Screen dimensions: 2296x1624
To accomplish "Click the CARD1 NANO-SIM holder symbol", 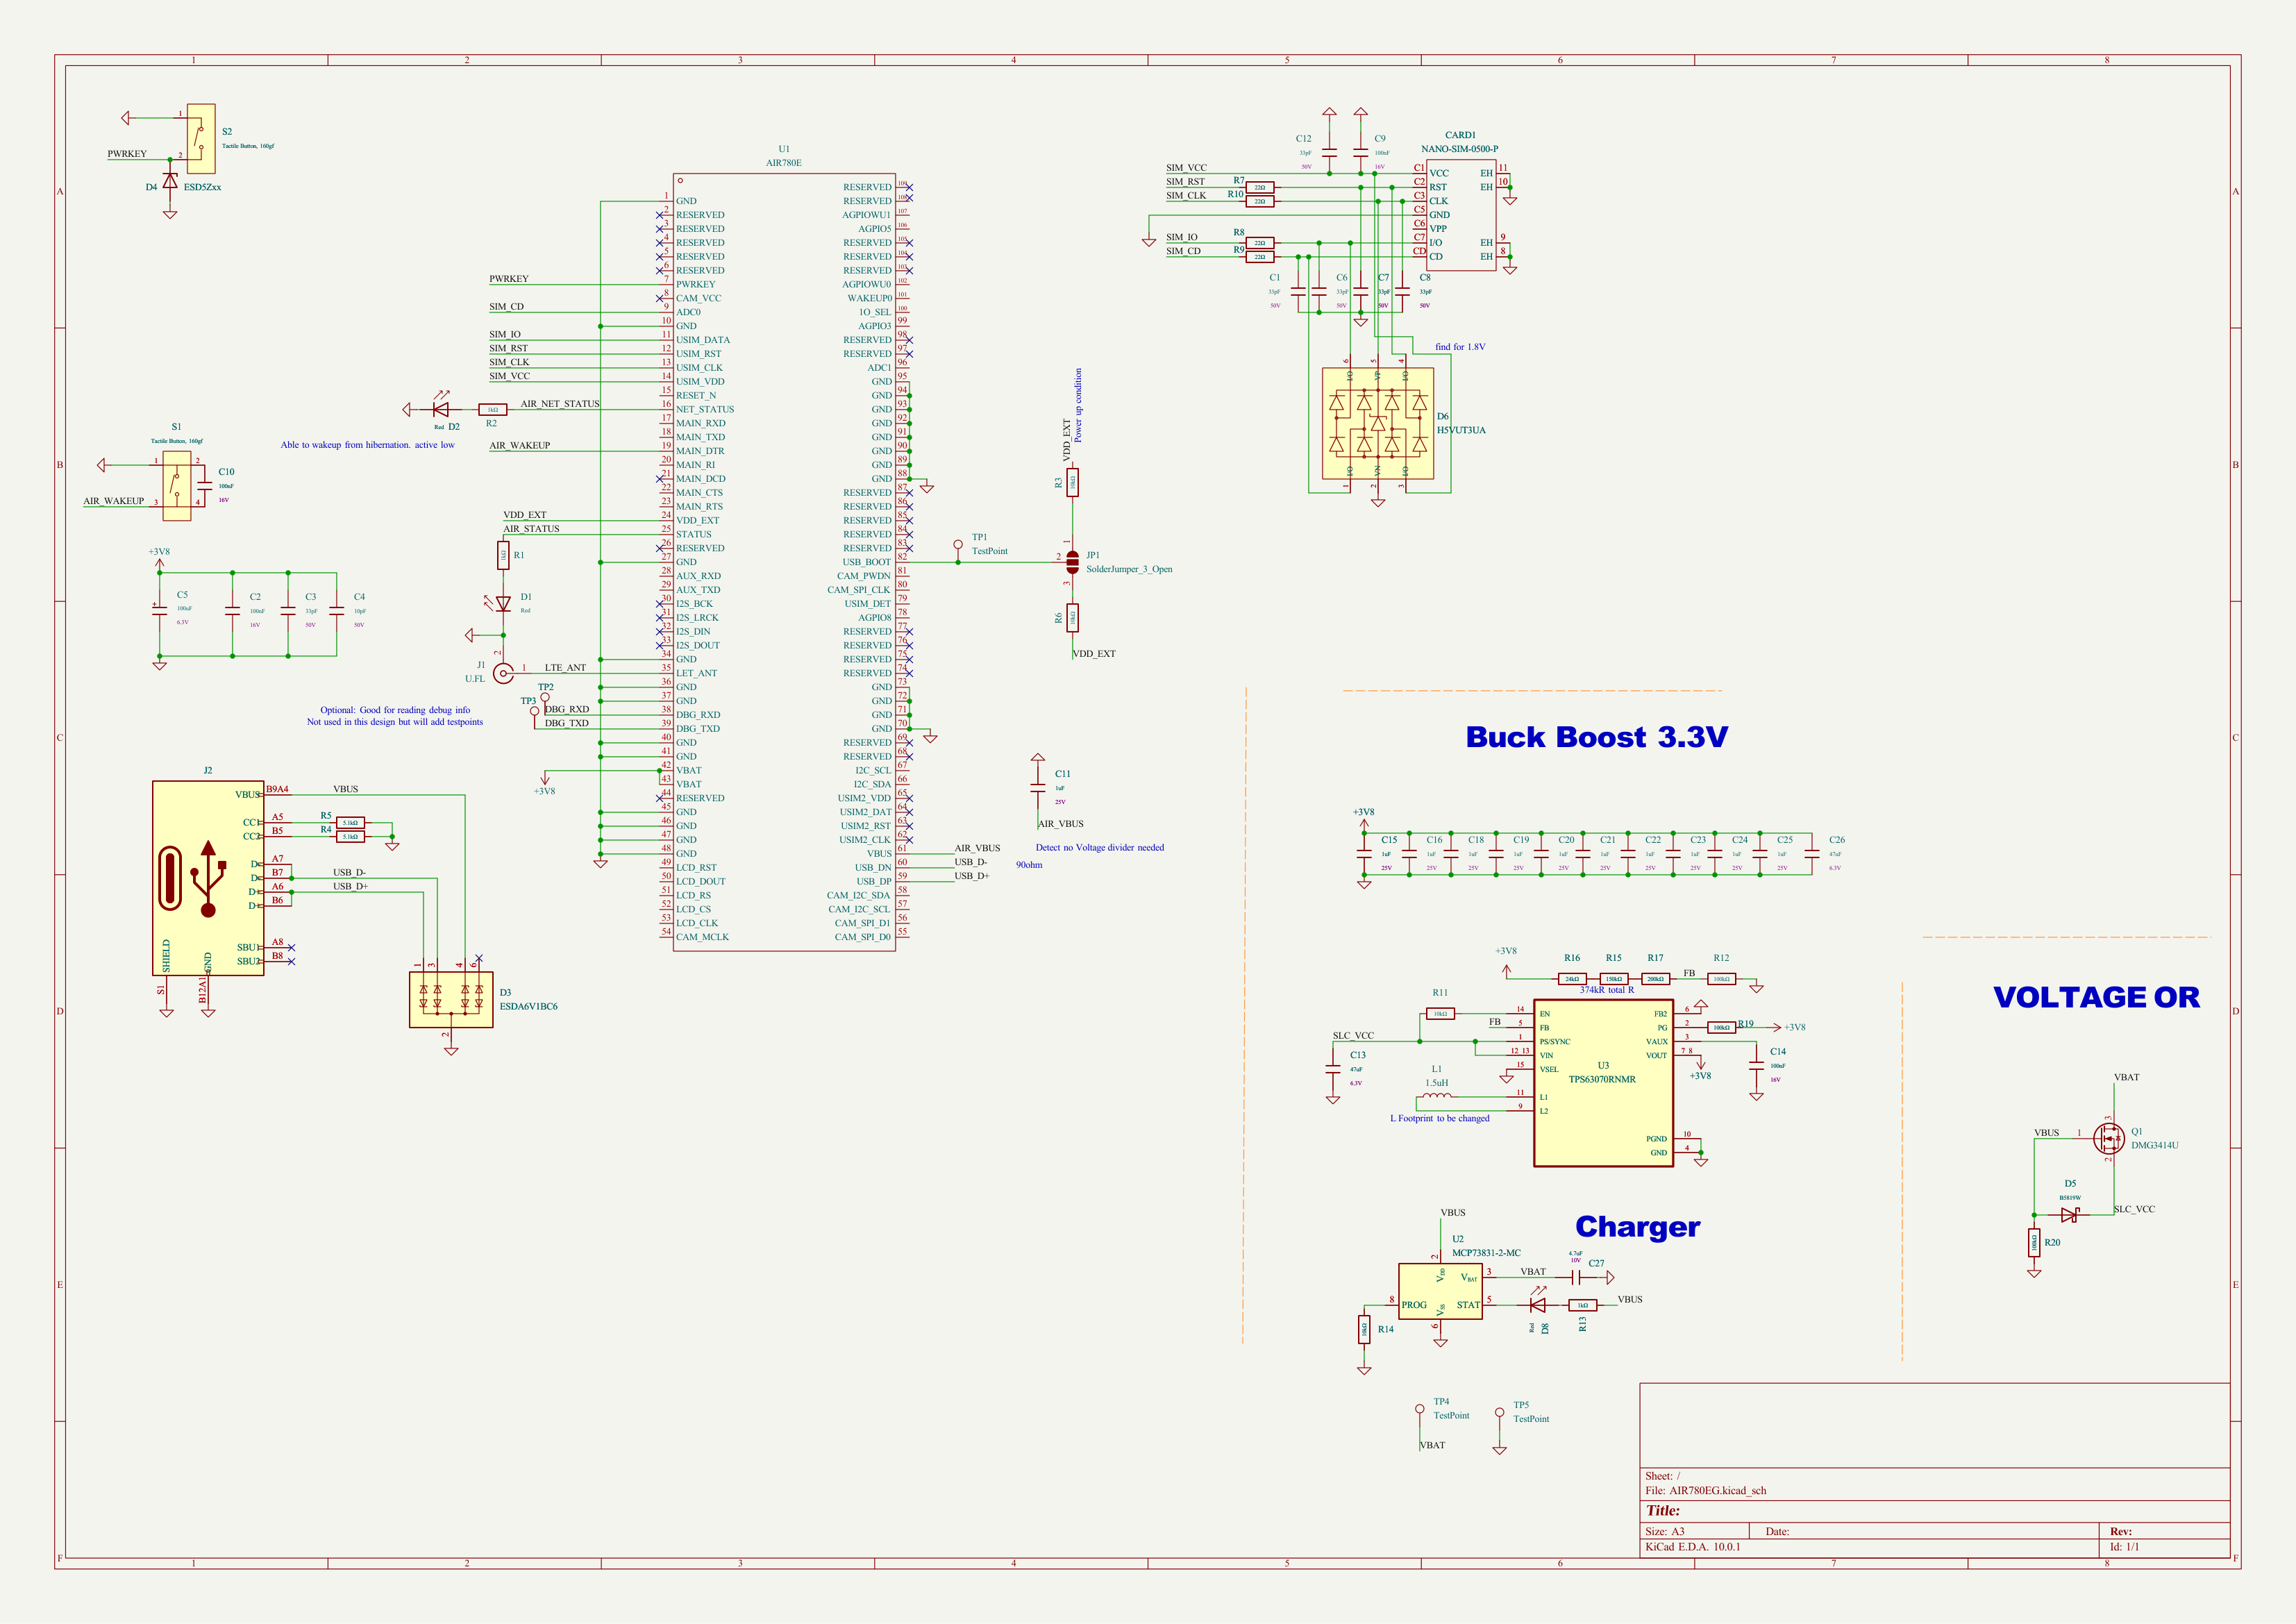I will (1461, 215).
